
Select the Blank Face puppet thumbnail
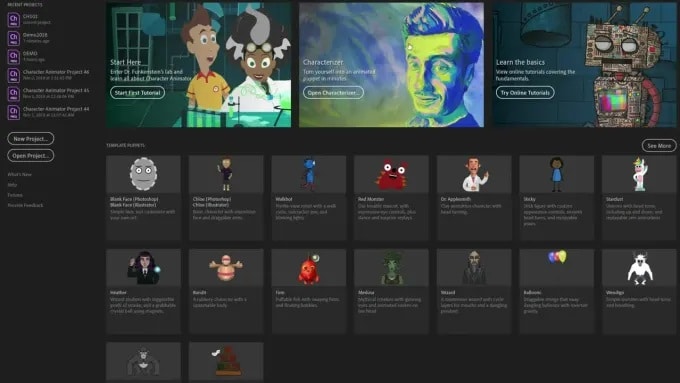click(144, 174)
